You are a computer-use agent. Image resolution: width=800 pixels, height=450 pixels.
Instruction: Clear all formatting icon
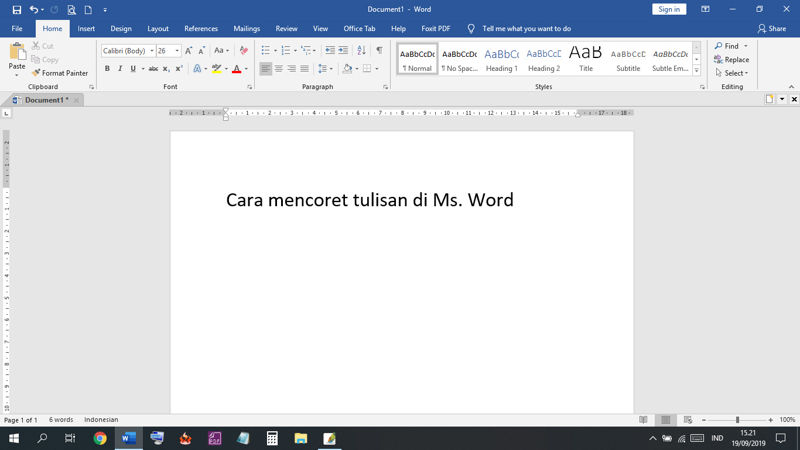point(244,51)
